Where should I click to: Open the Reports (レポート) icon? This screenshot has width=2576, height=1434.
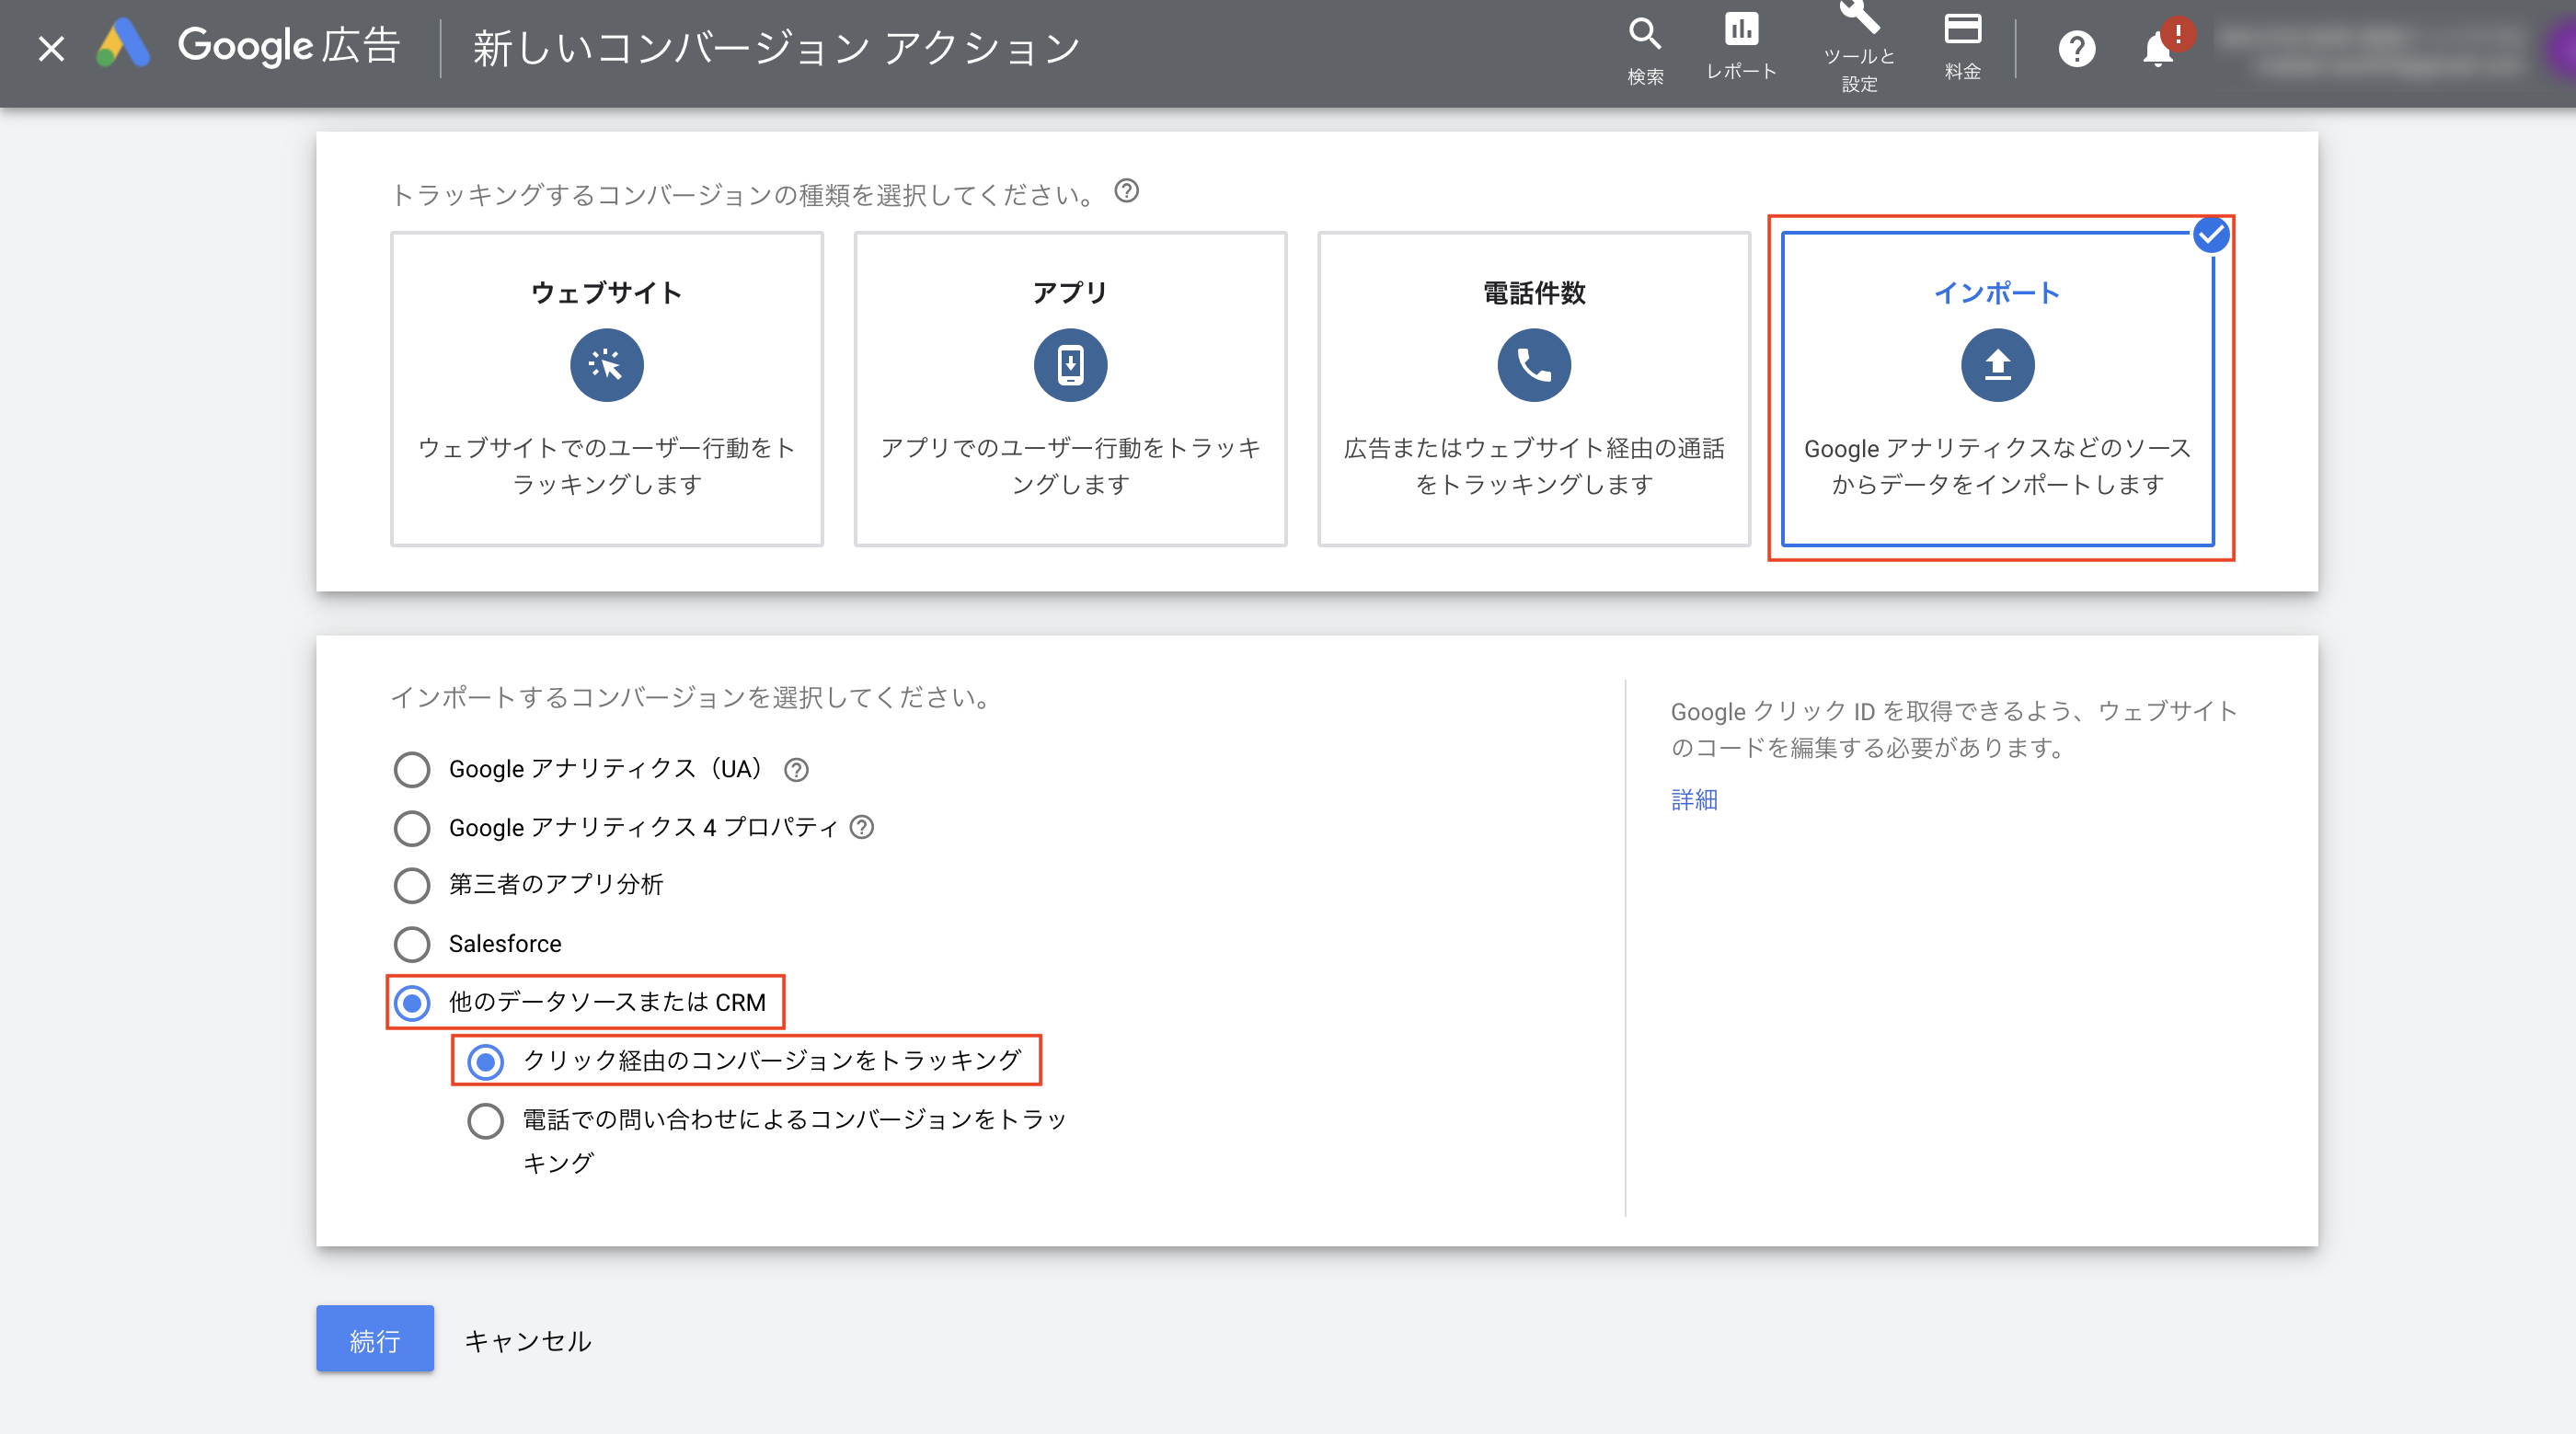pyautogui.click(x=1741, y=30)
